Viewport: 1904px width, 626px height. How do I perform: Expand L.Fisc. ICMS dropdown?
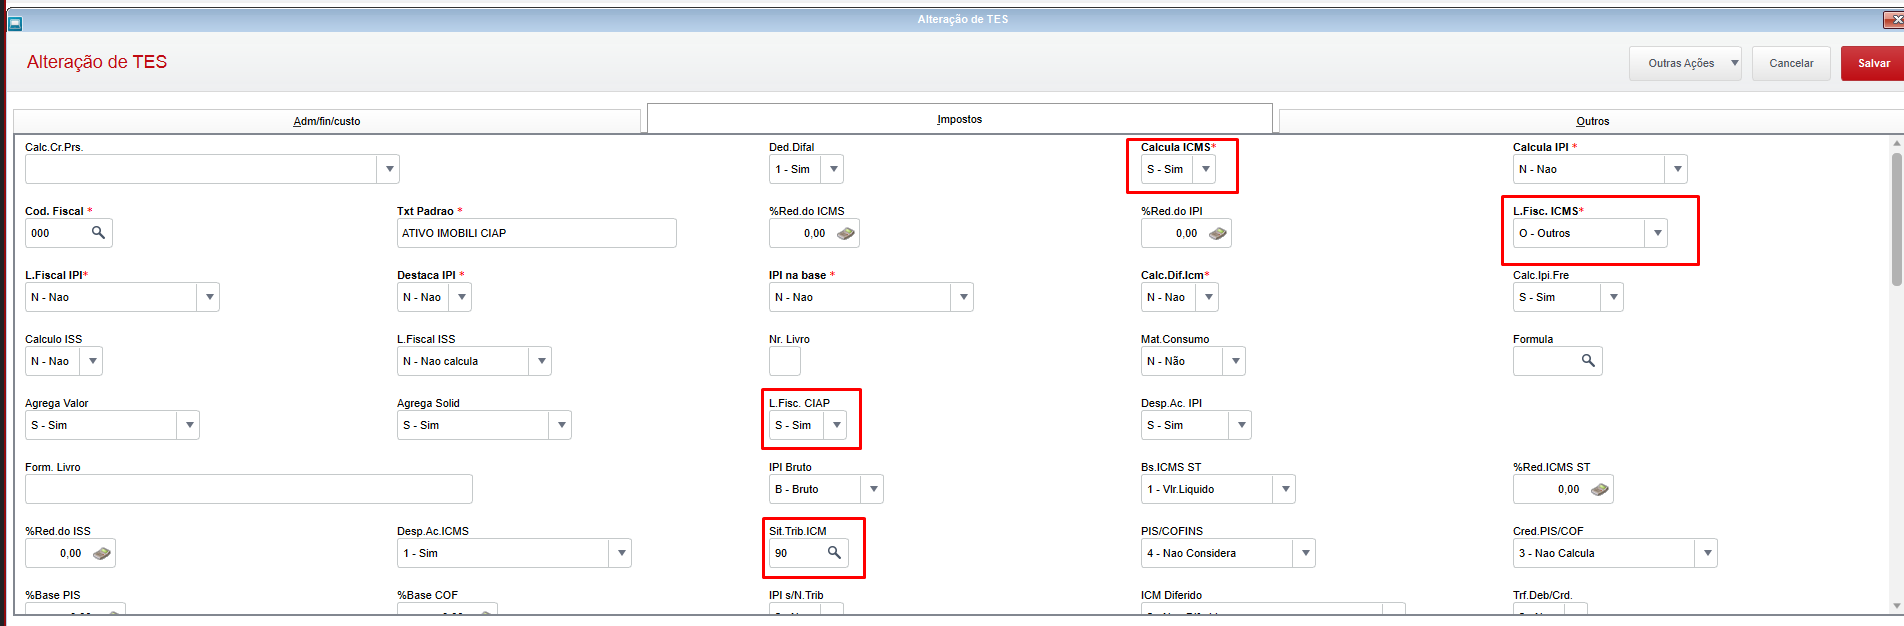click(1658, 233)
